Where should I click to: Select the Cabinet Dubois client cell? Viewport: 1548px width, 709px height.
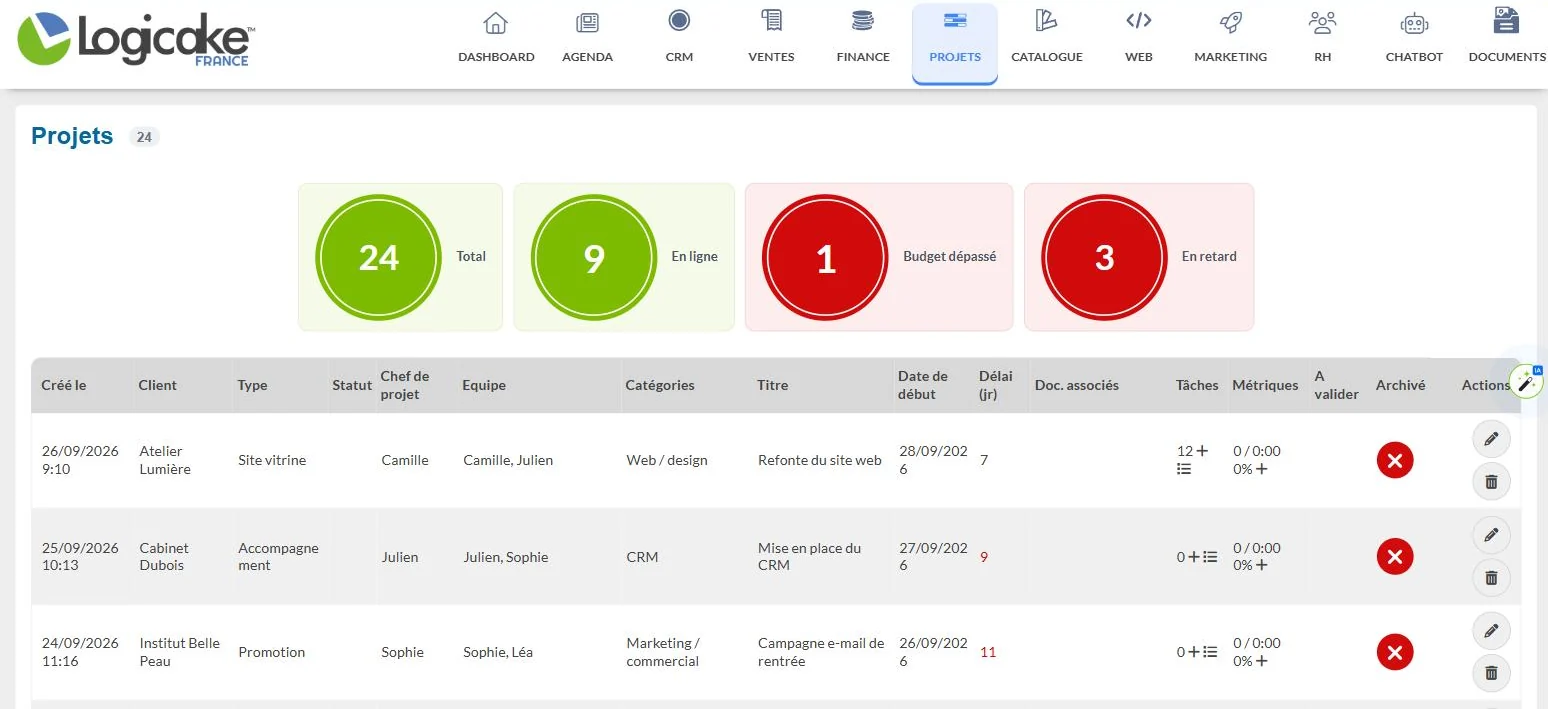tap(164, 556)
